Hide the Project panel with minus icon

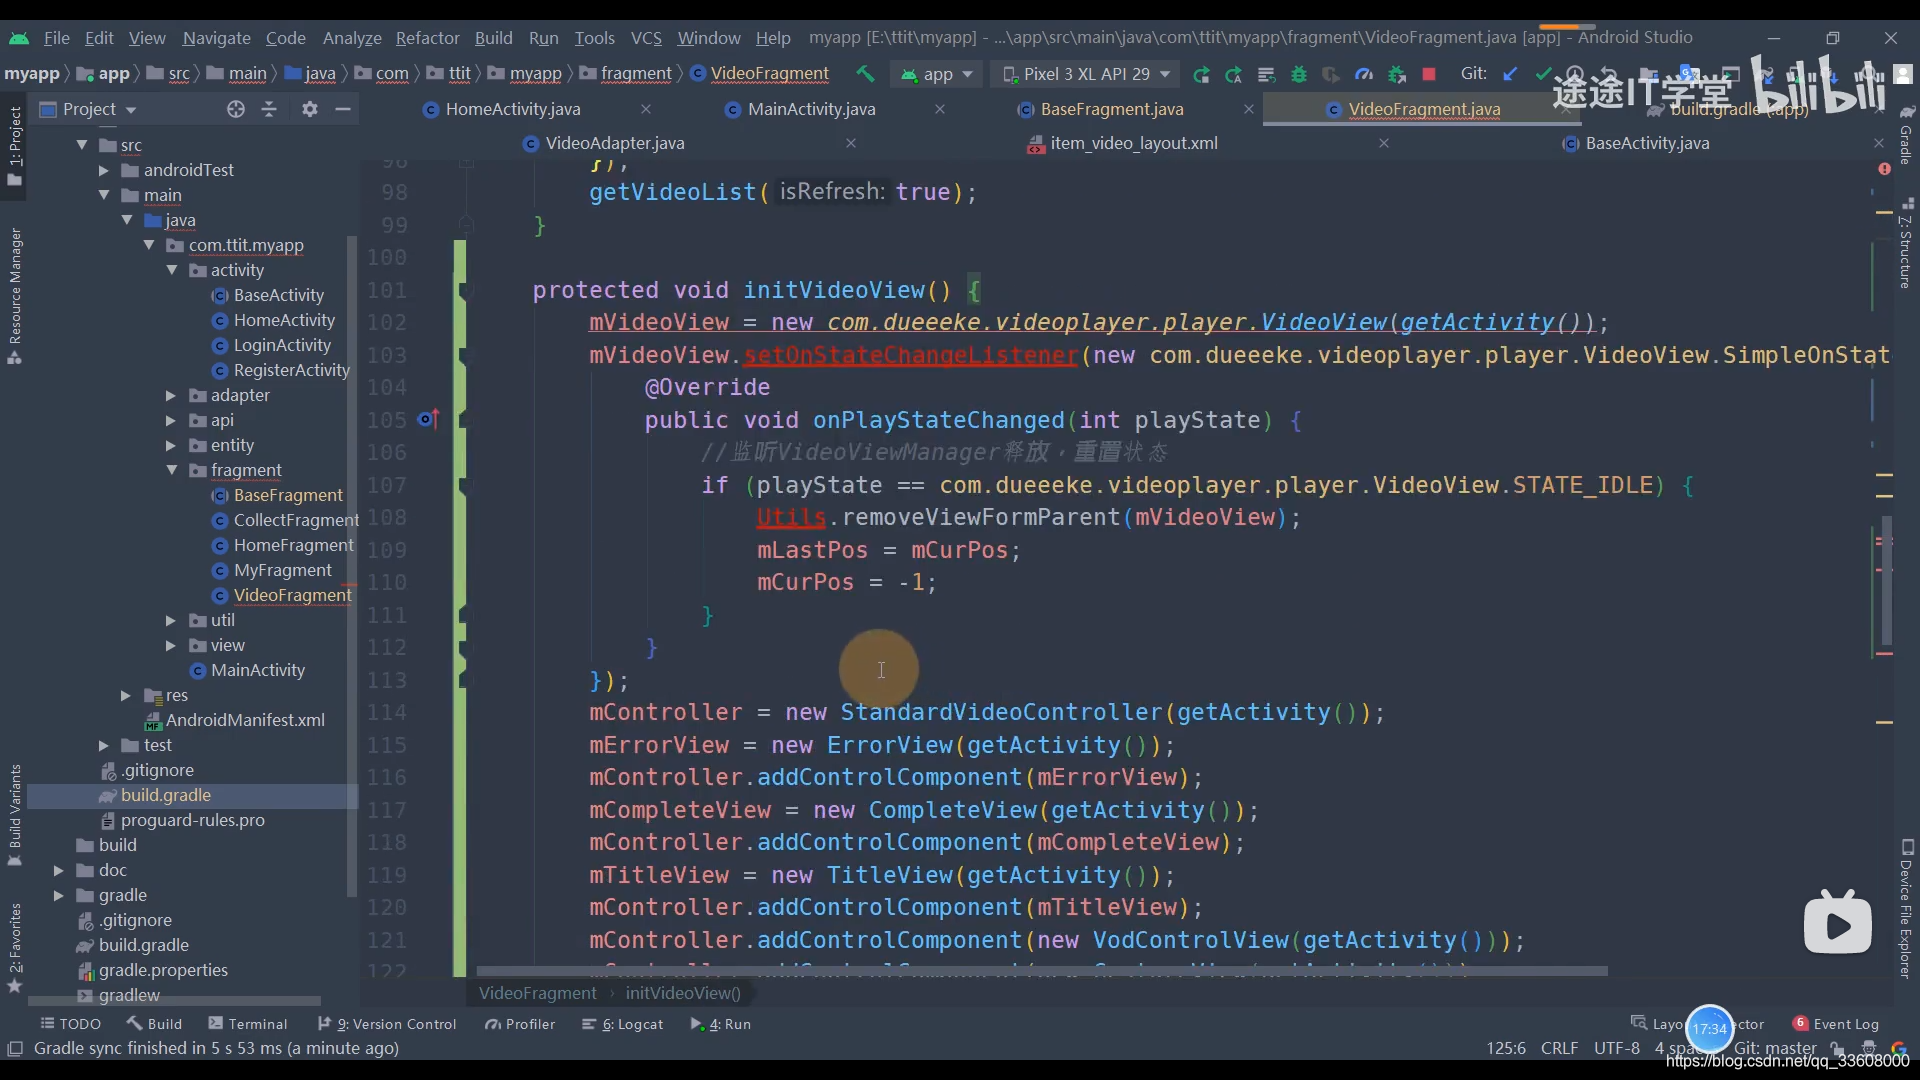[x=343, y=109]
